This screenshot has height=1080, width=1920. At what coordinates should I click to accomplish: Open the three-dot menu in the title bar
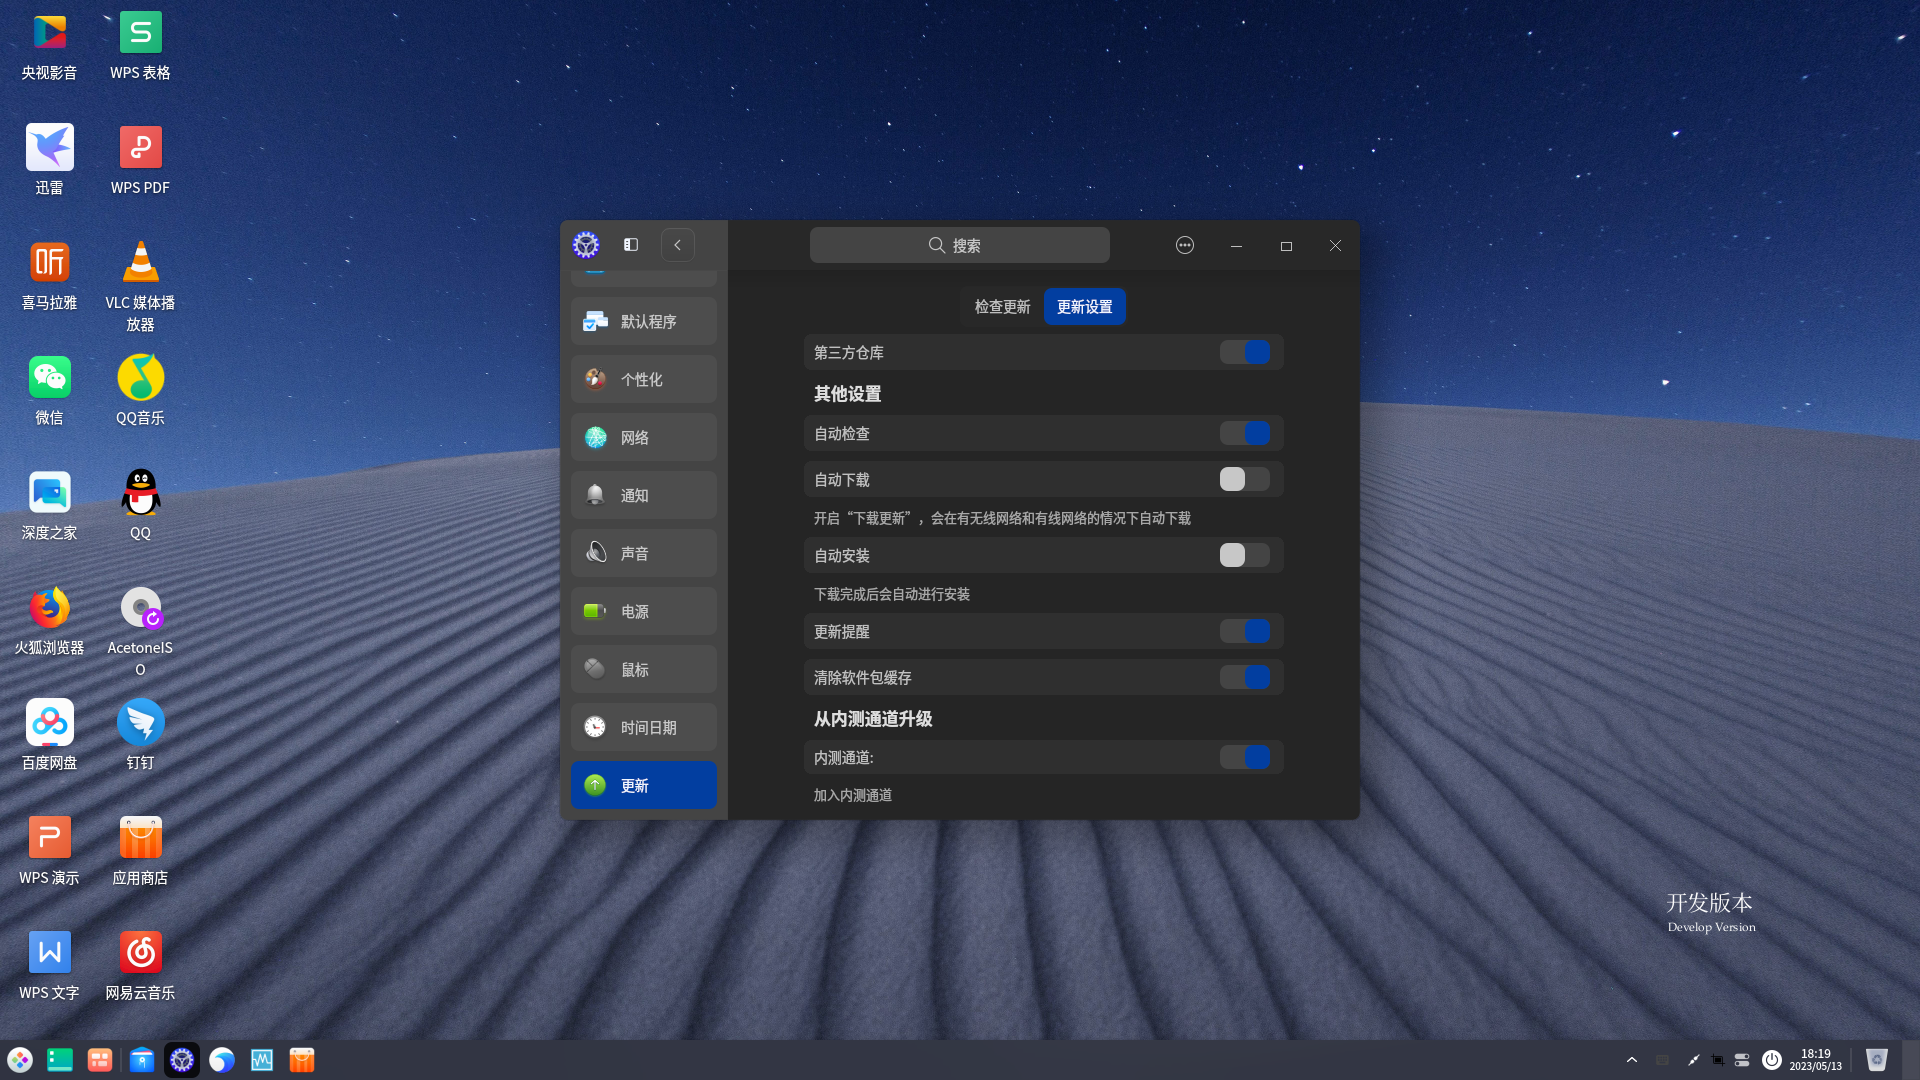(x=1184, y=245)
